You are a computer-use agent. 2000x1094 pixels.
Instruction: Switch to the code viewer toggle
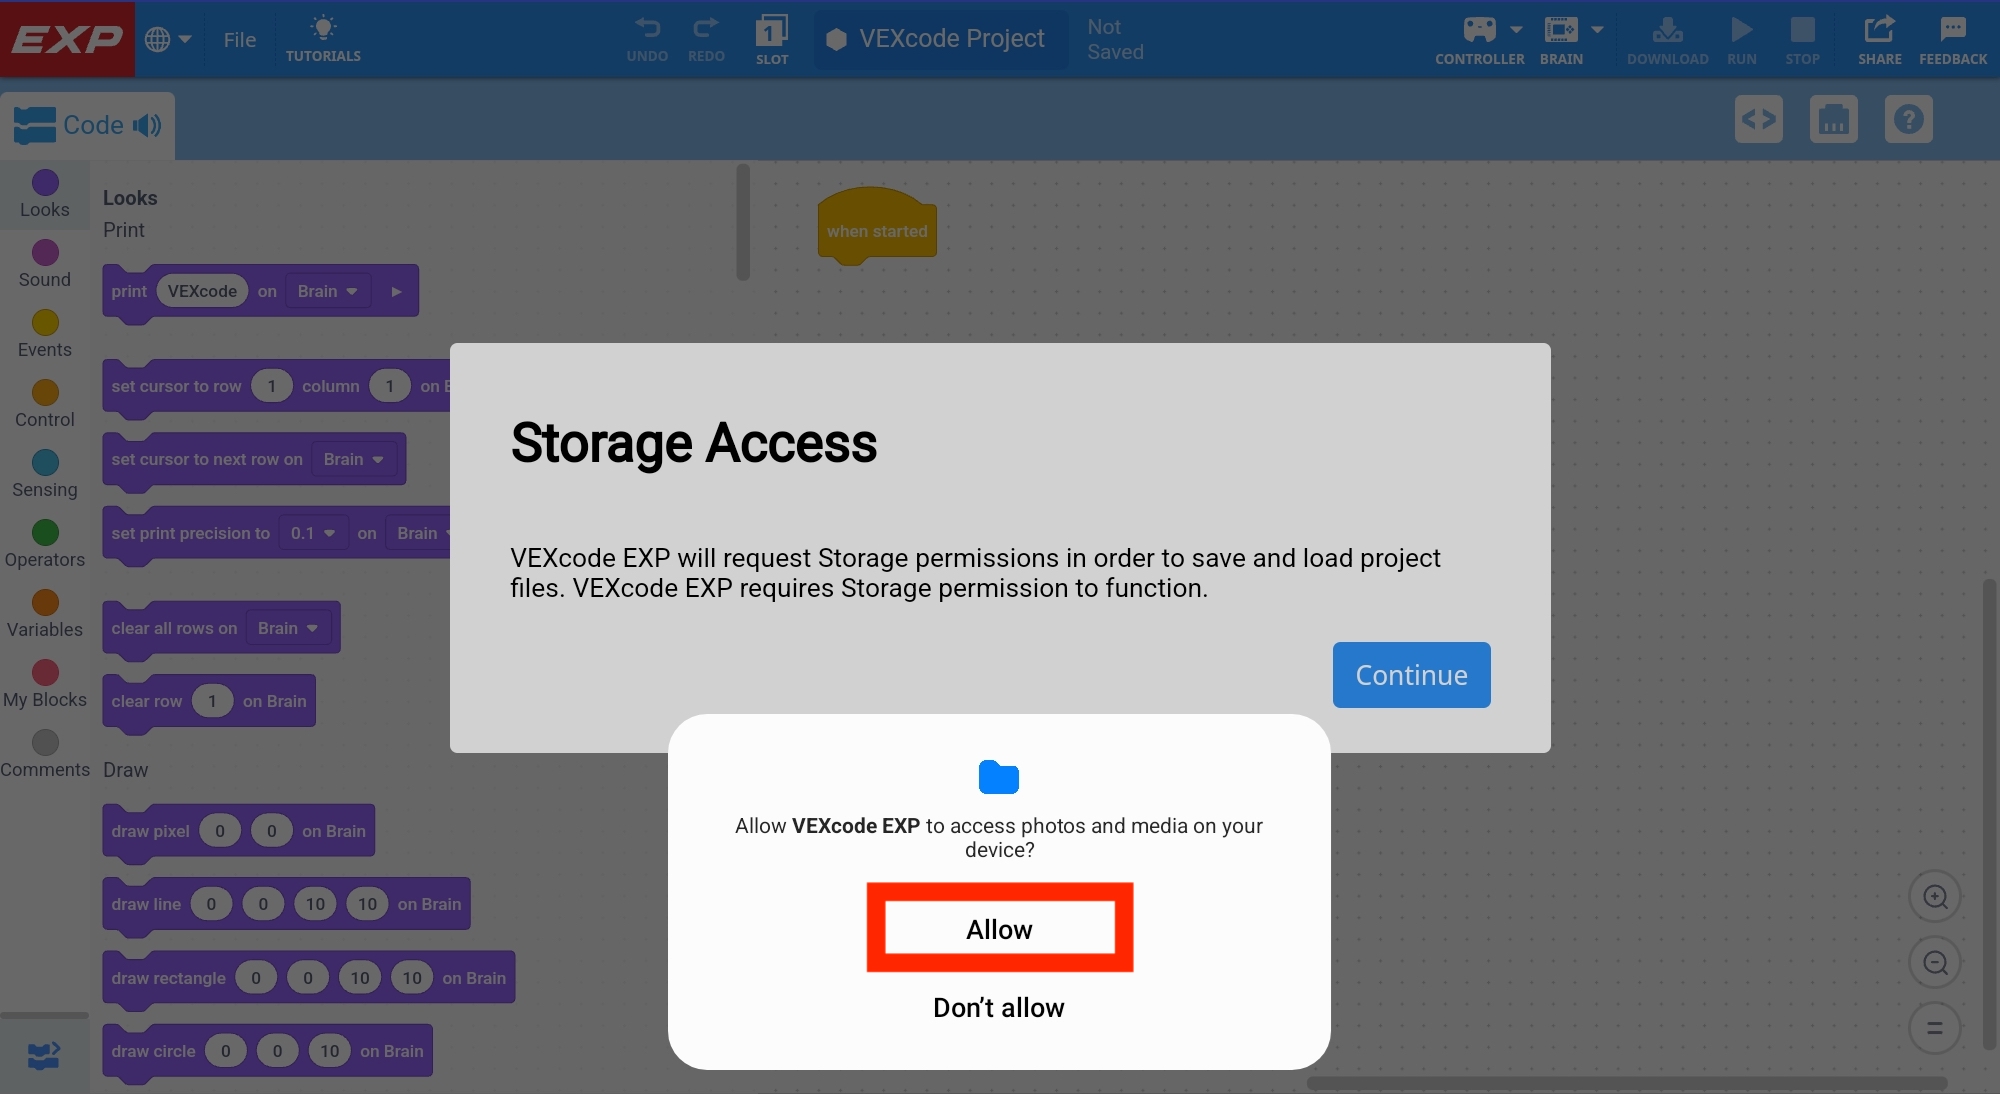coord(1758,119)
